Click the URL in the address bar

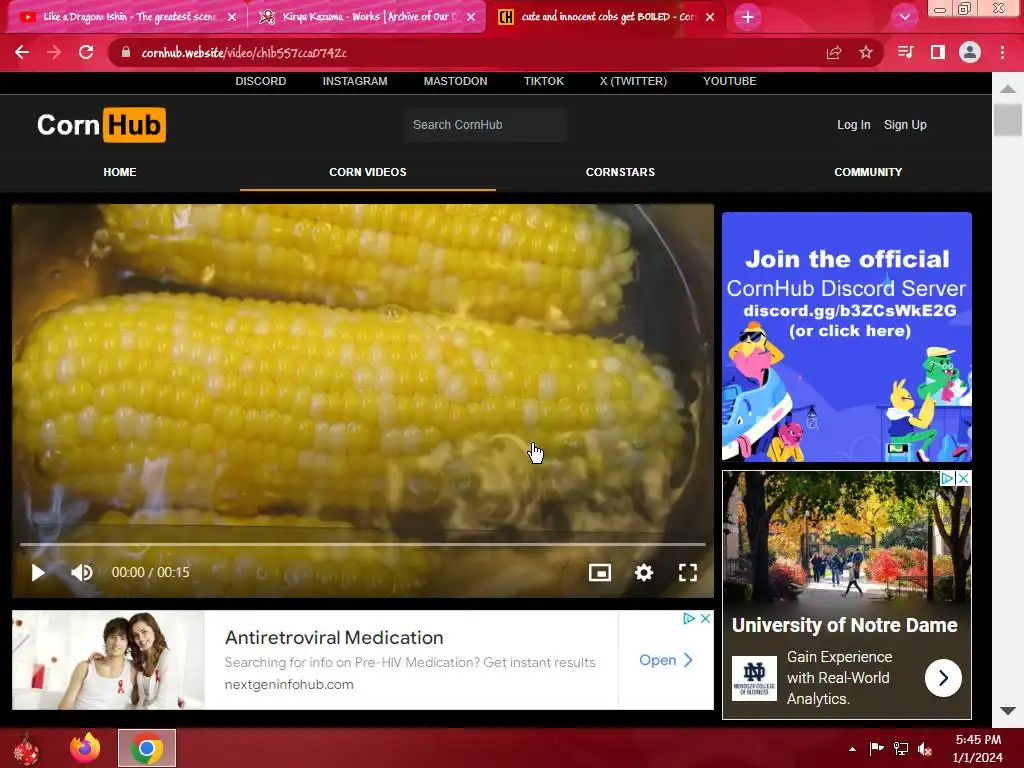coord(244,53)
